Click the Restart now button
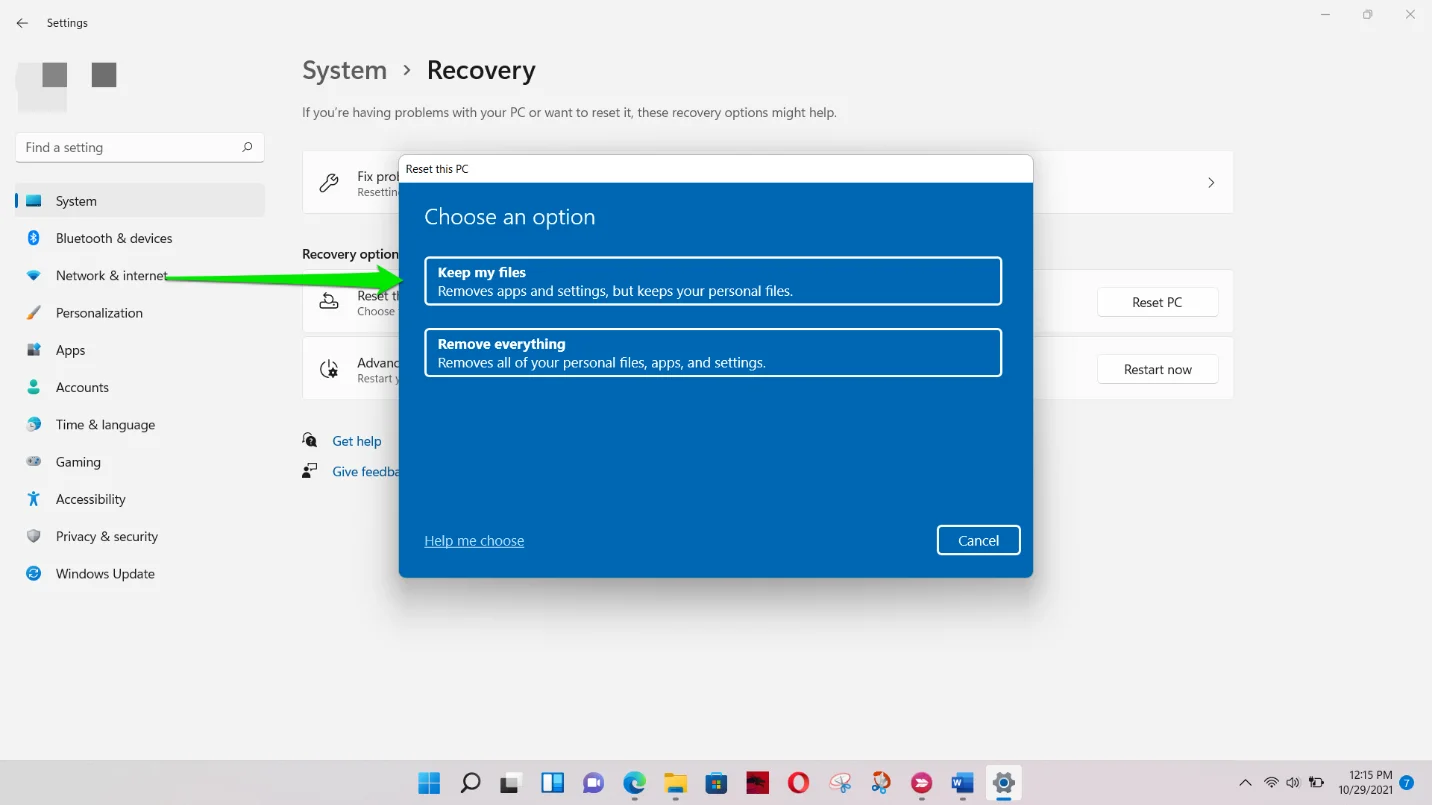Image resolution: width=1432 pixels, height=805 pixels. 1157,369
